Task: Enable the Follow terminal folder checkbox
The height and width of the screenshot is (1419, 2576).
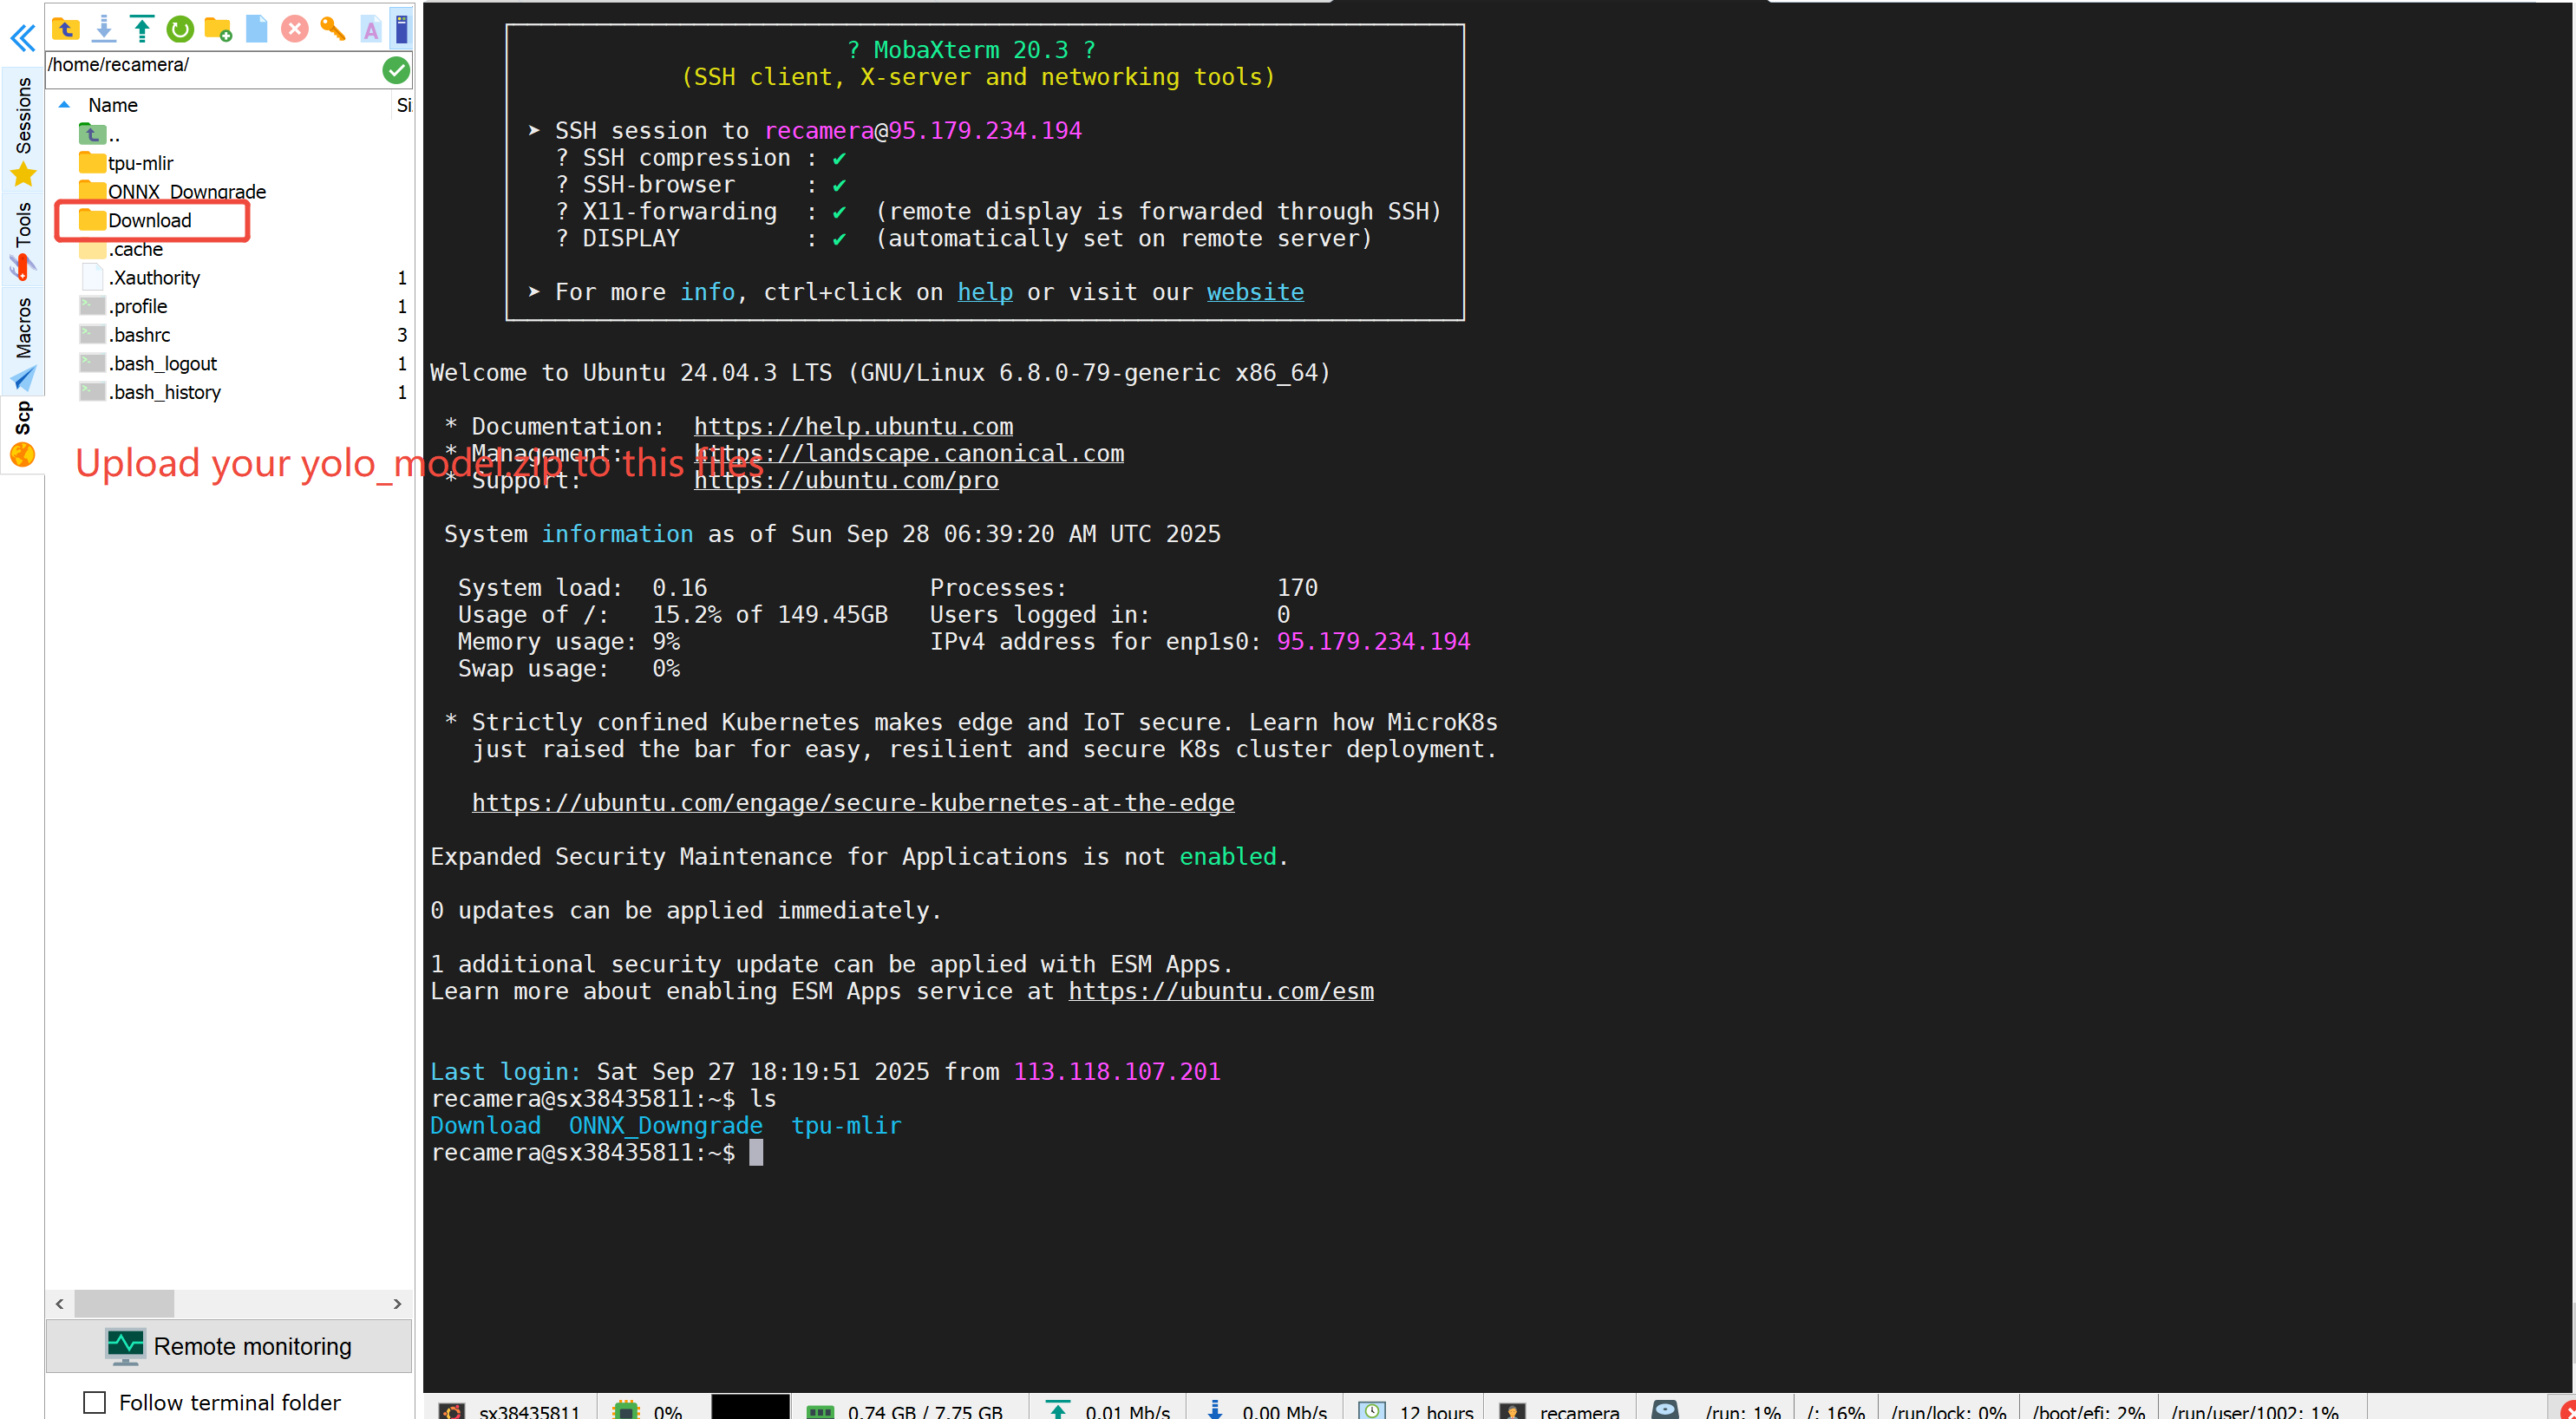Action: pos(95,1402)
